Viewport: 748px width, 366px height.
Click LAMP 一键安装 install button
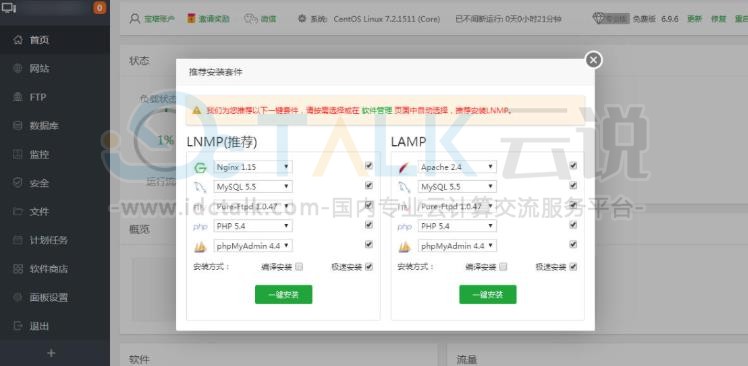[488, 294]
